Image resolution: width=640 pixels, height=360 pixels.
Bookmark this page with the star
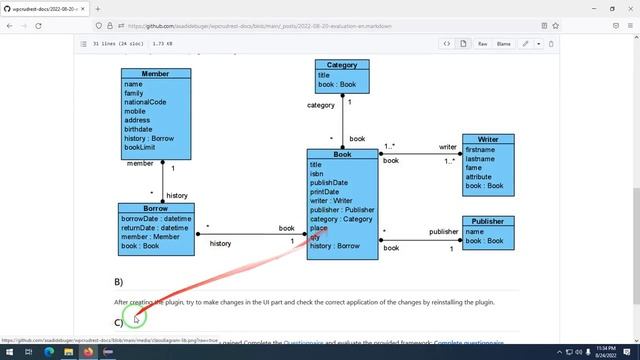[x=556, y=26]
